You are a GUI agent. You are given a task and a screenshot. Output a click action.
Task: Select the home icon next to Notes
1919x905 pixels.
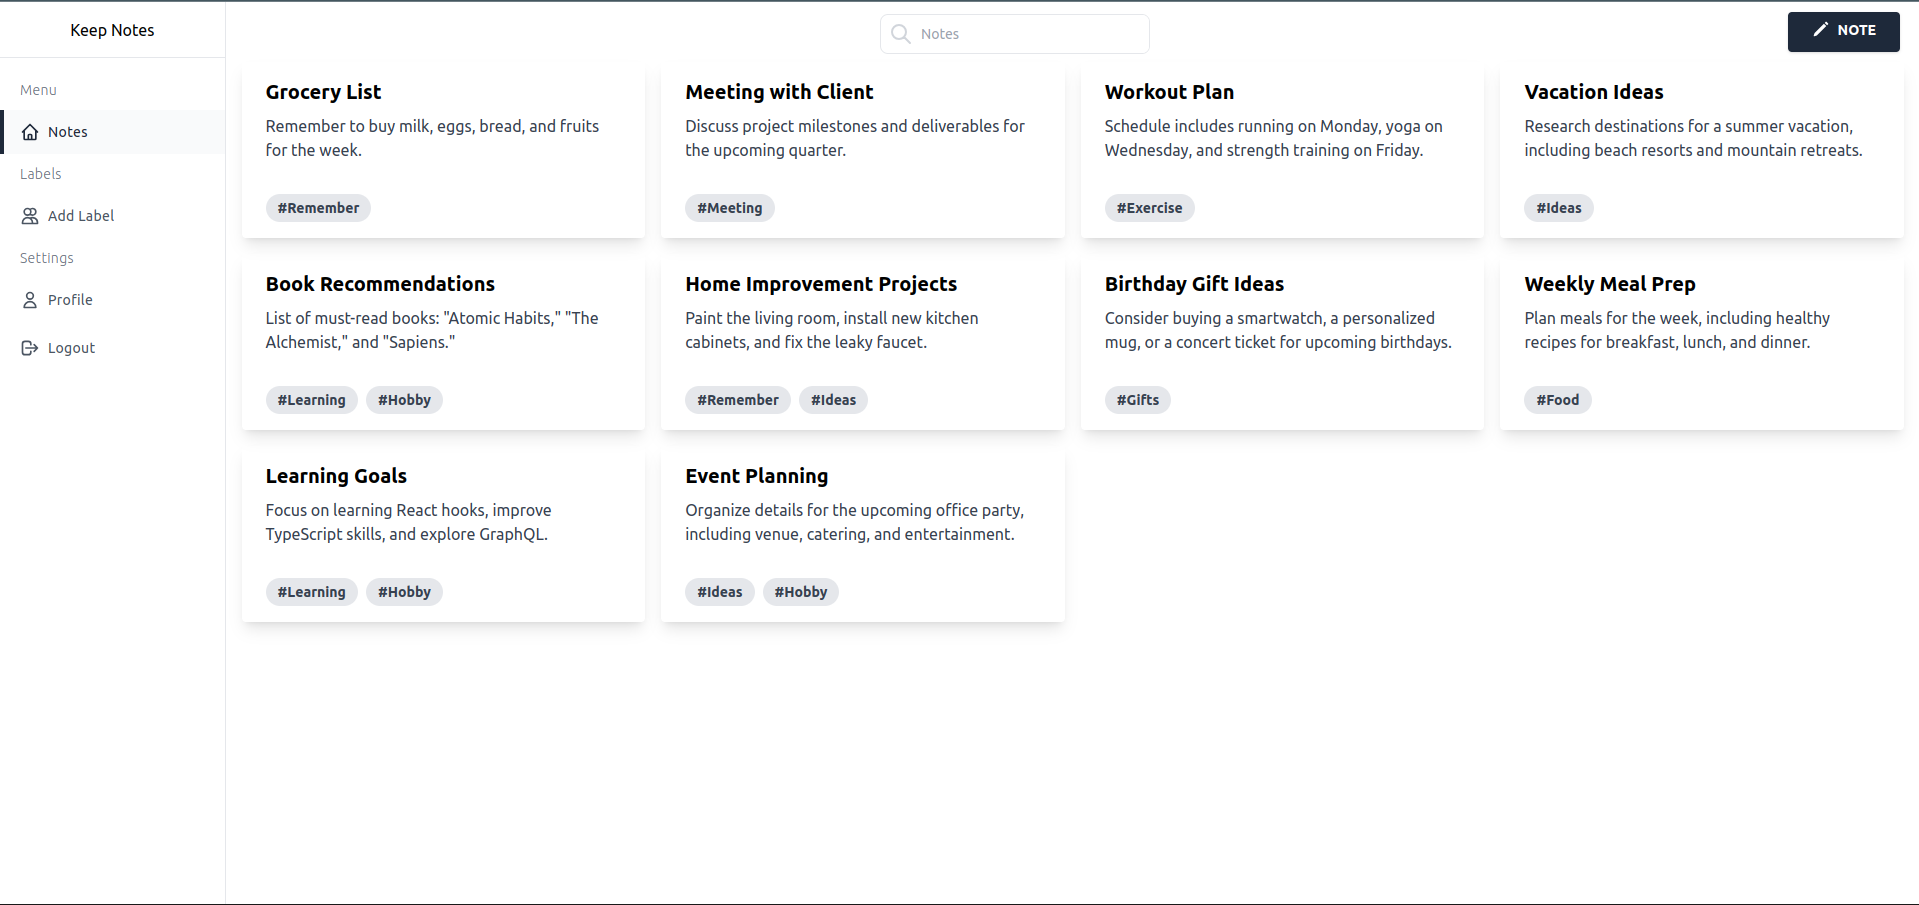pos(28,131)
